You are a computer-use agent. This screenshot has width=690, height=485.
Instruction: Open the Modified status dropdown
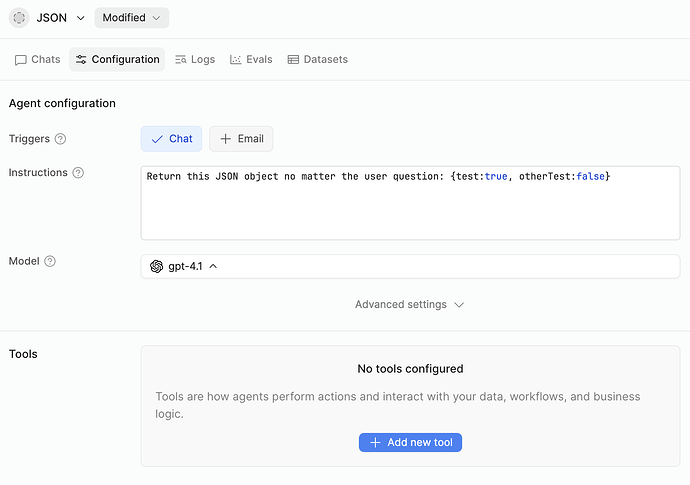pos(131,18)
